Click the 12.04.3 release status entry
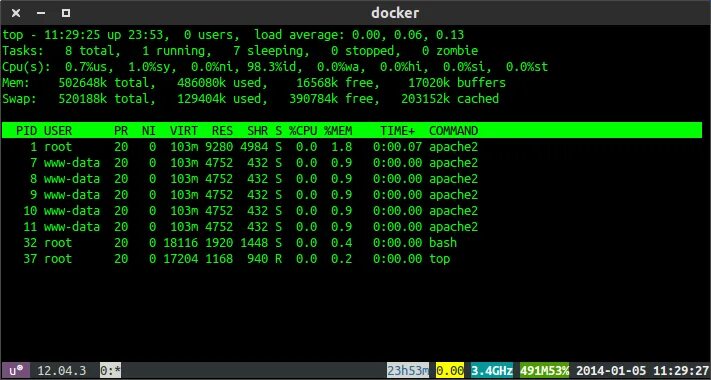Screen dimensions: 711x380 tap(61, 370)
